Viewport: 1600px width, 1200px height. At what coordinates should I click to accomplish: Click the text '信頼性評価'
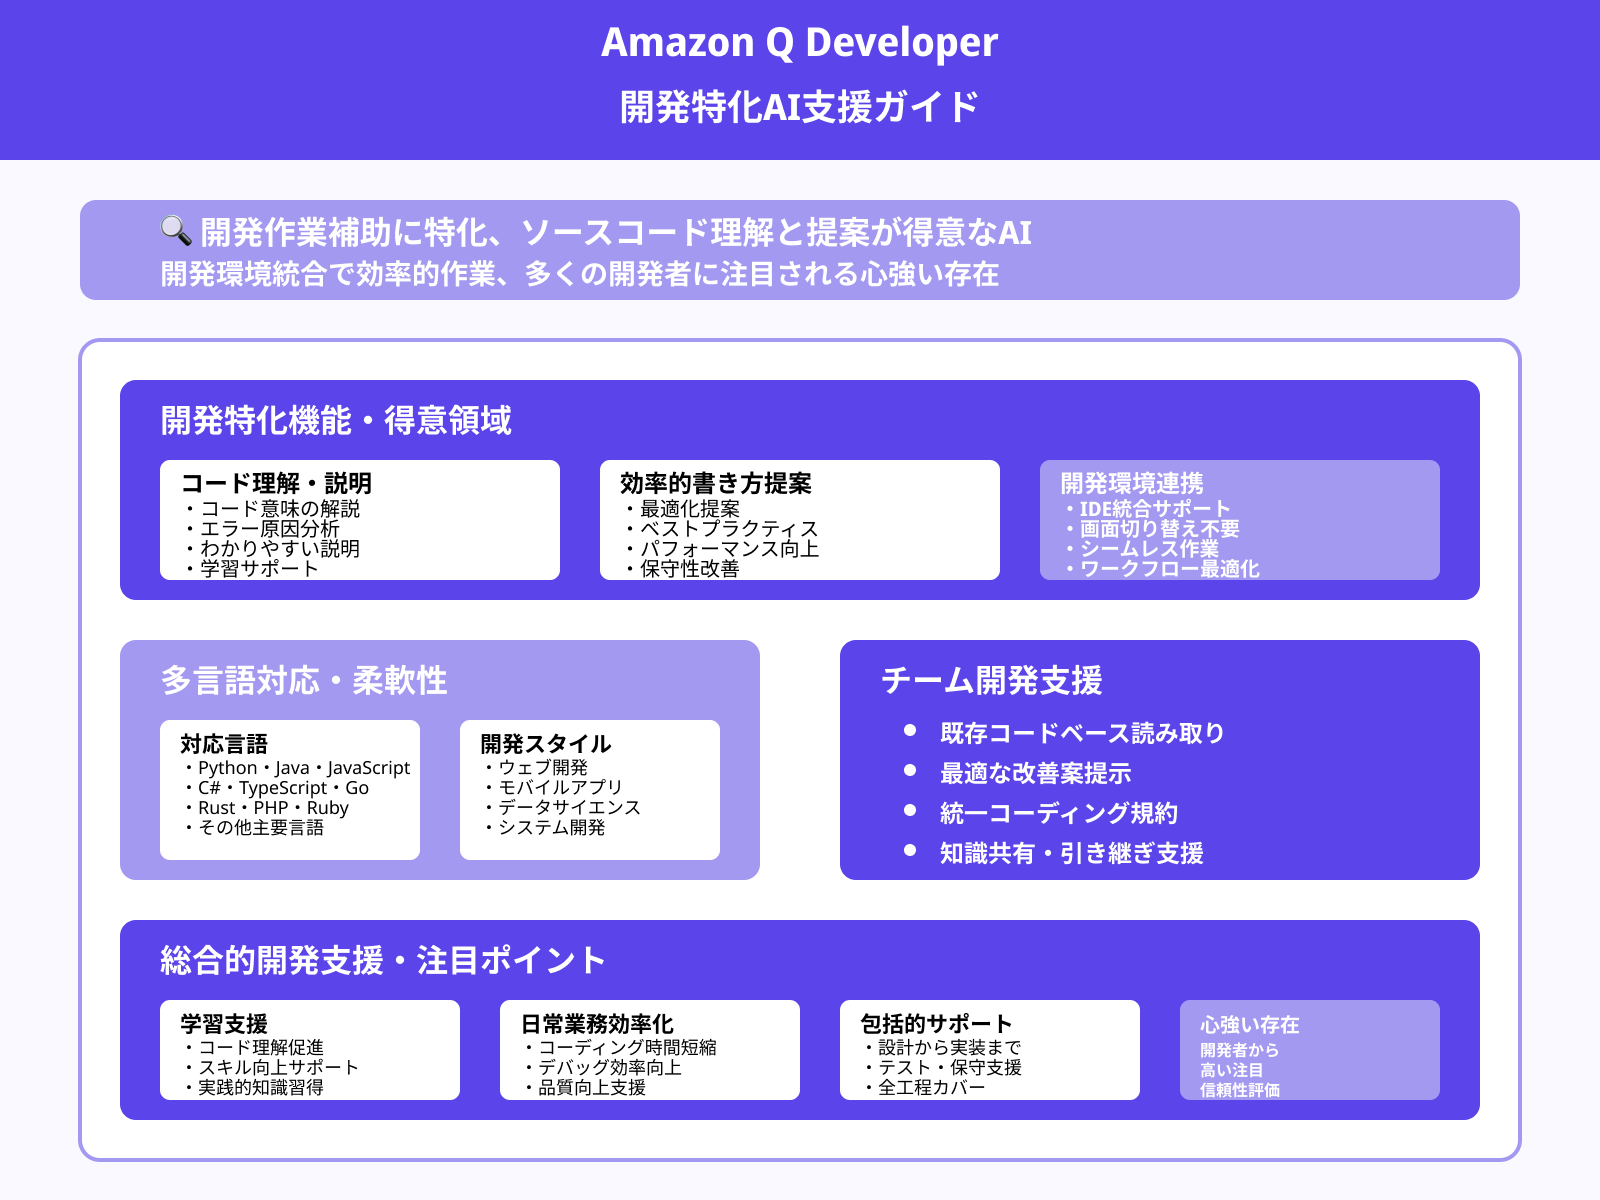1240,1090
